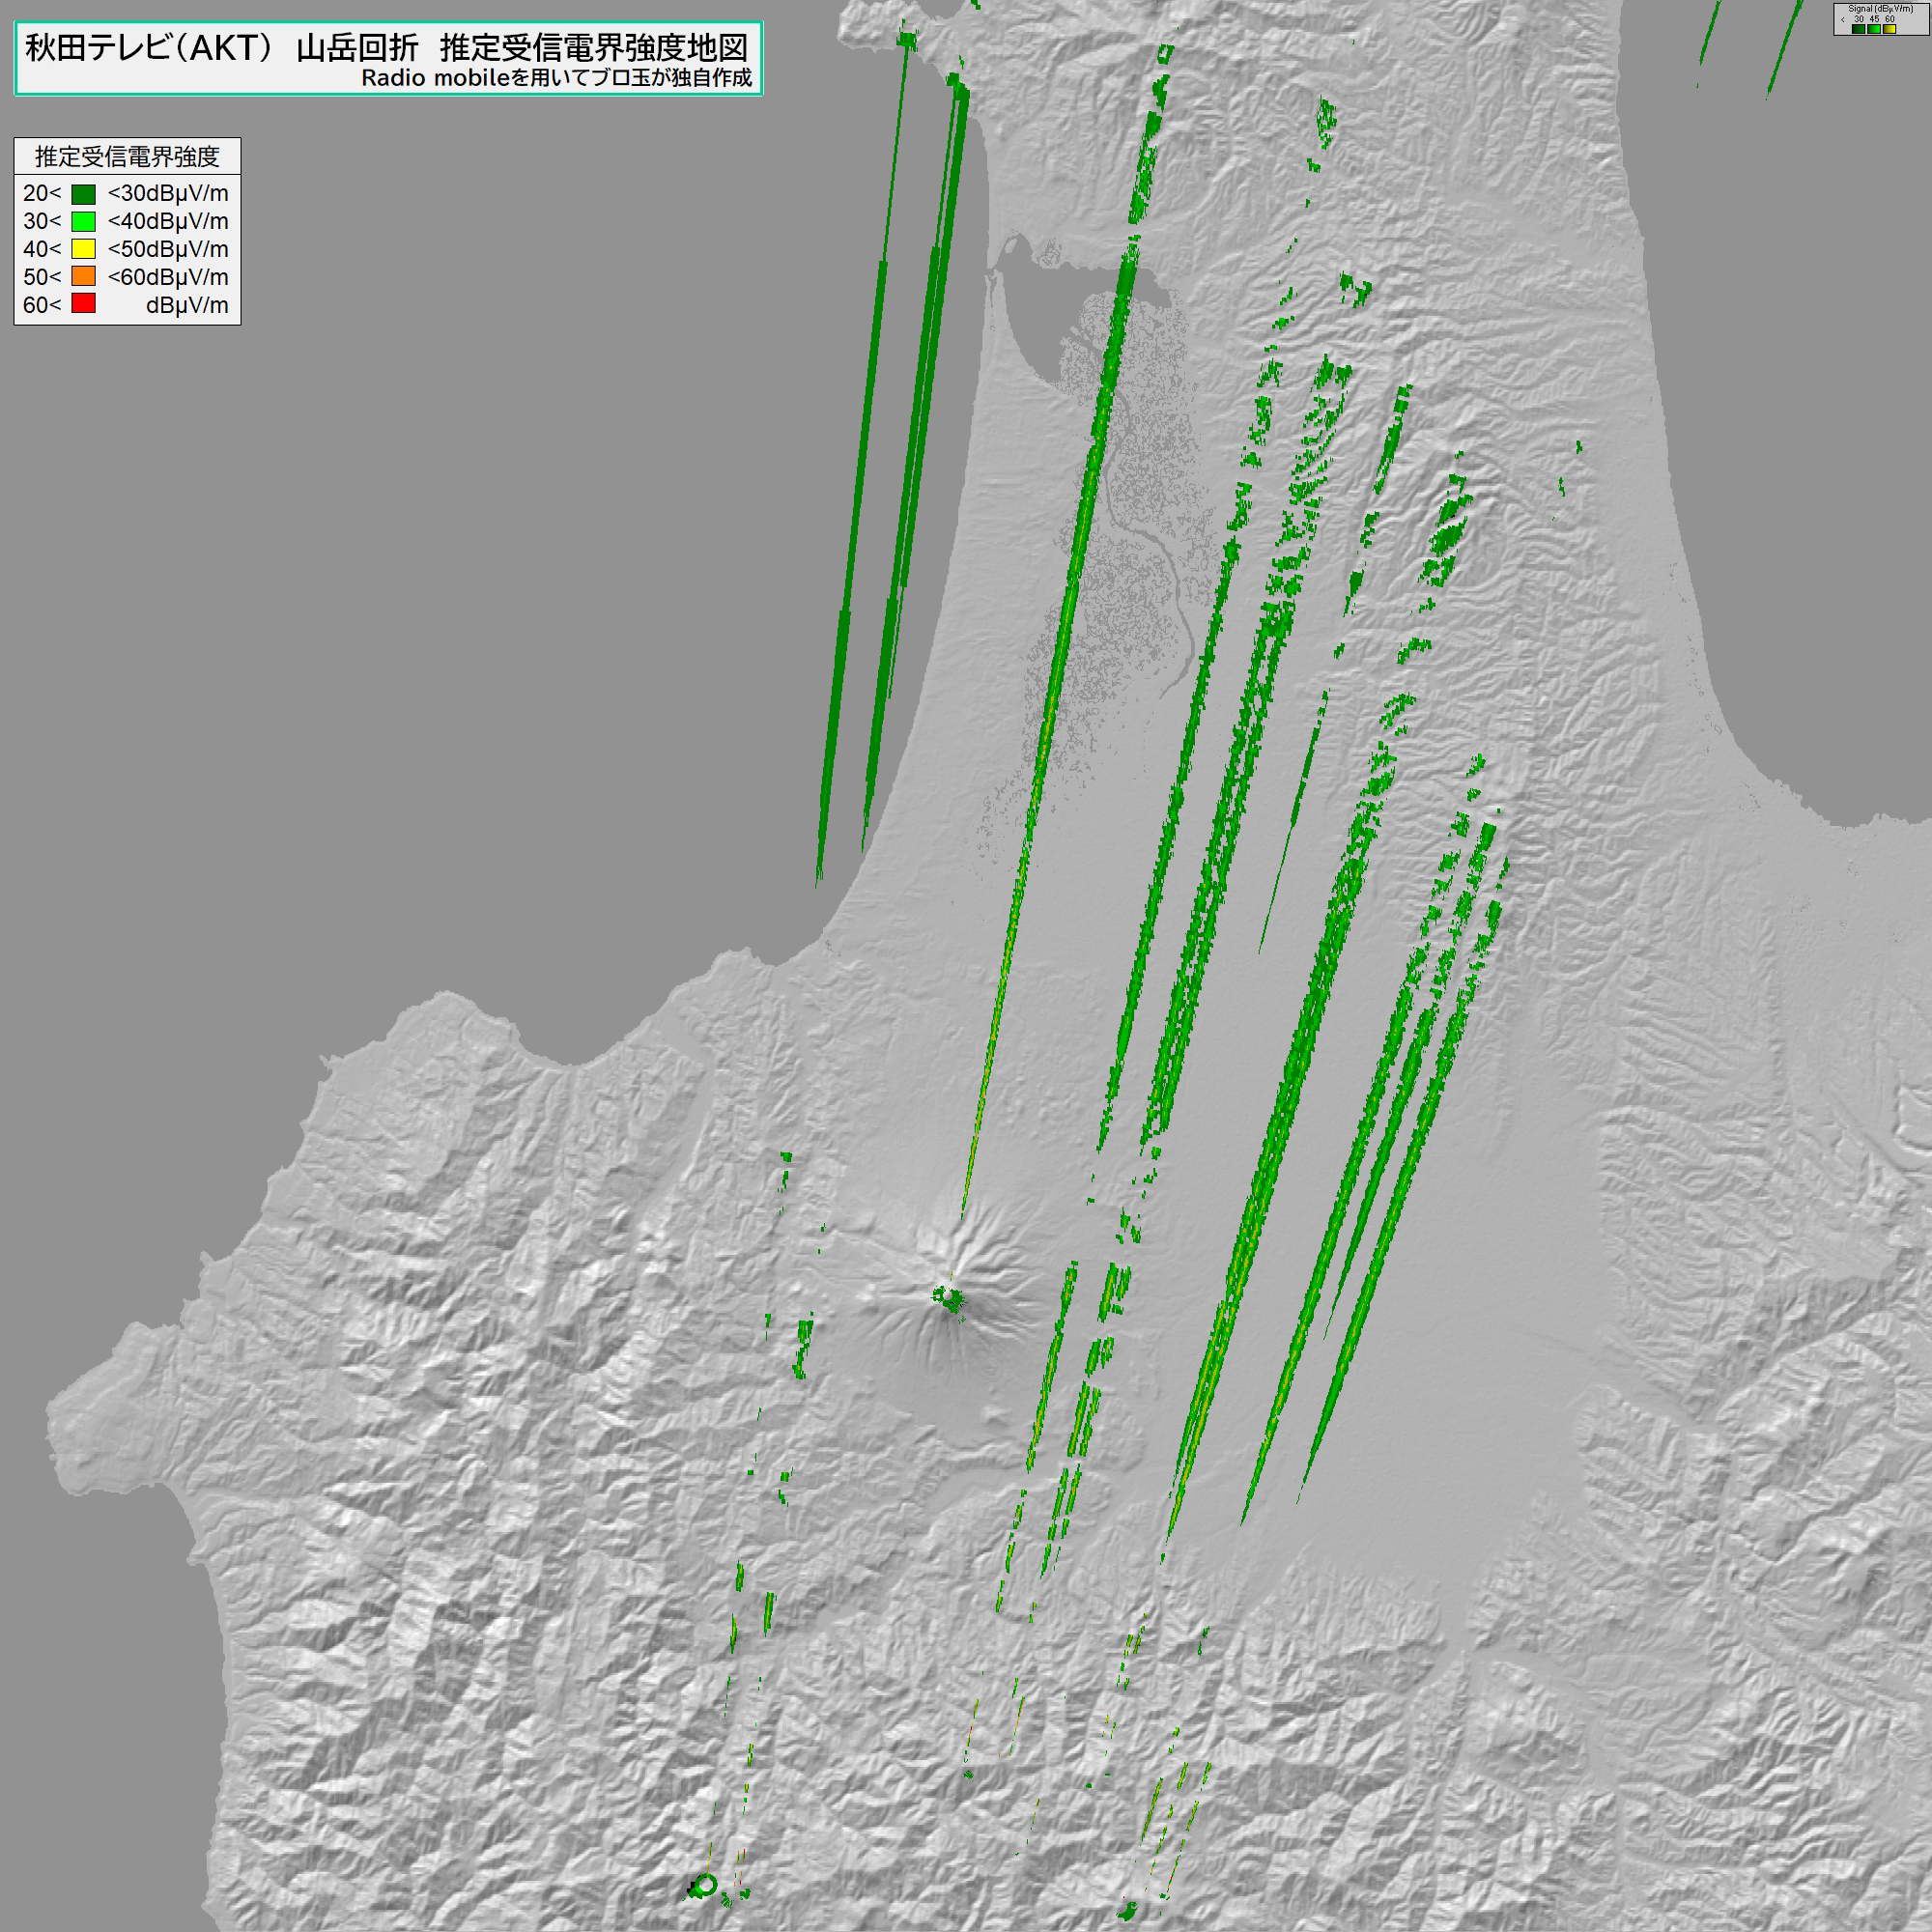Image resolution: width=1932 pixels, height=1932 pixels.
Task: Click the '<60dBμV/m' legend label
Action: tap(168, 277)
